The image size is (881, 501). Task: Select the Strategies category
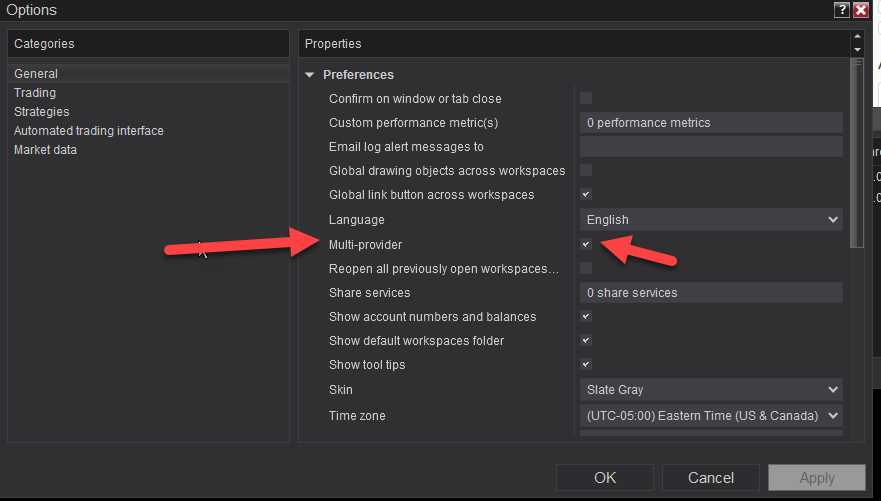41,112
